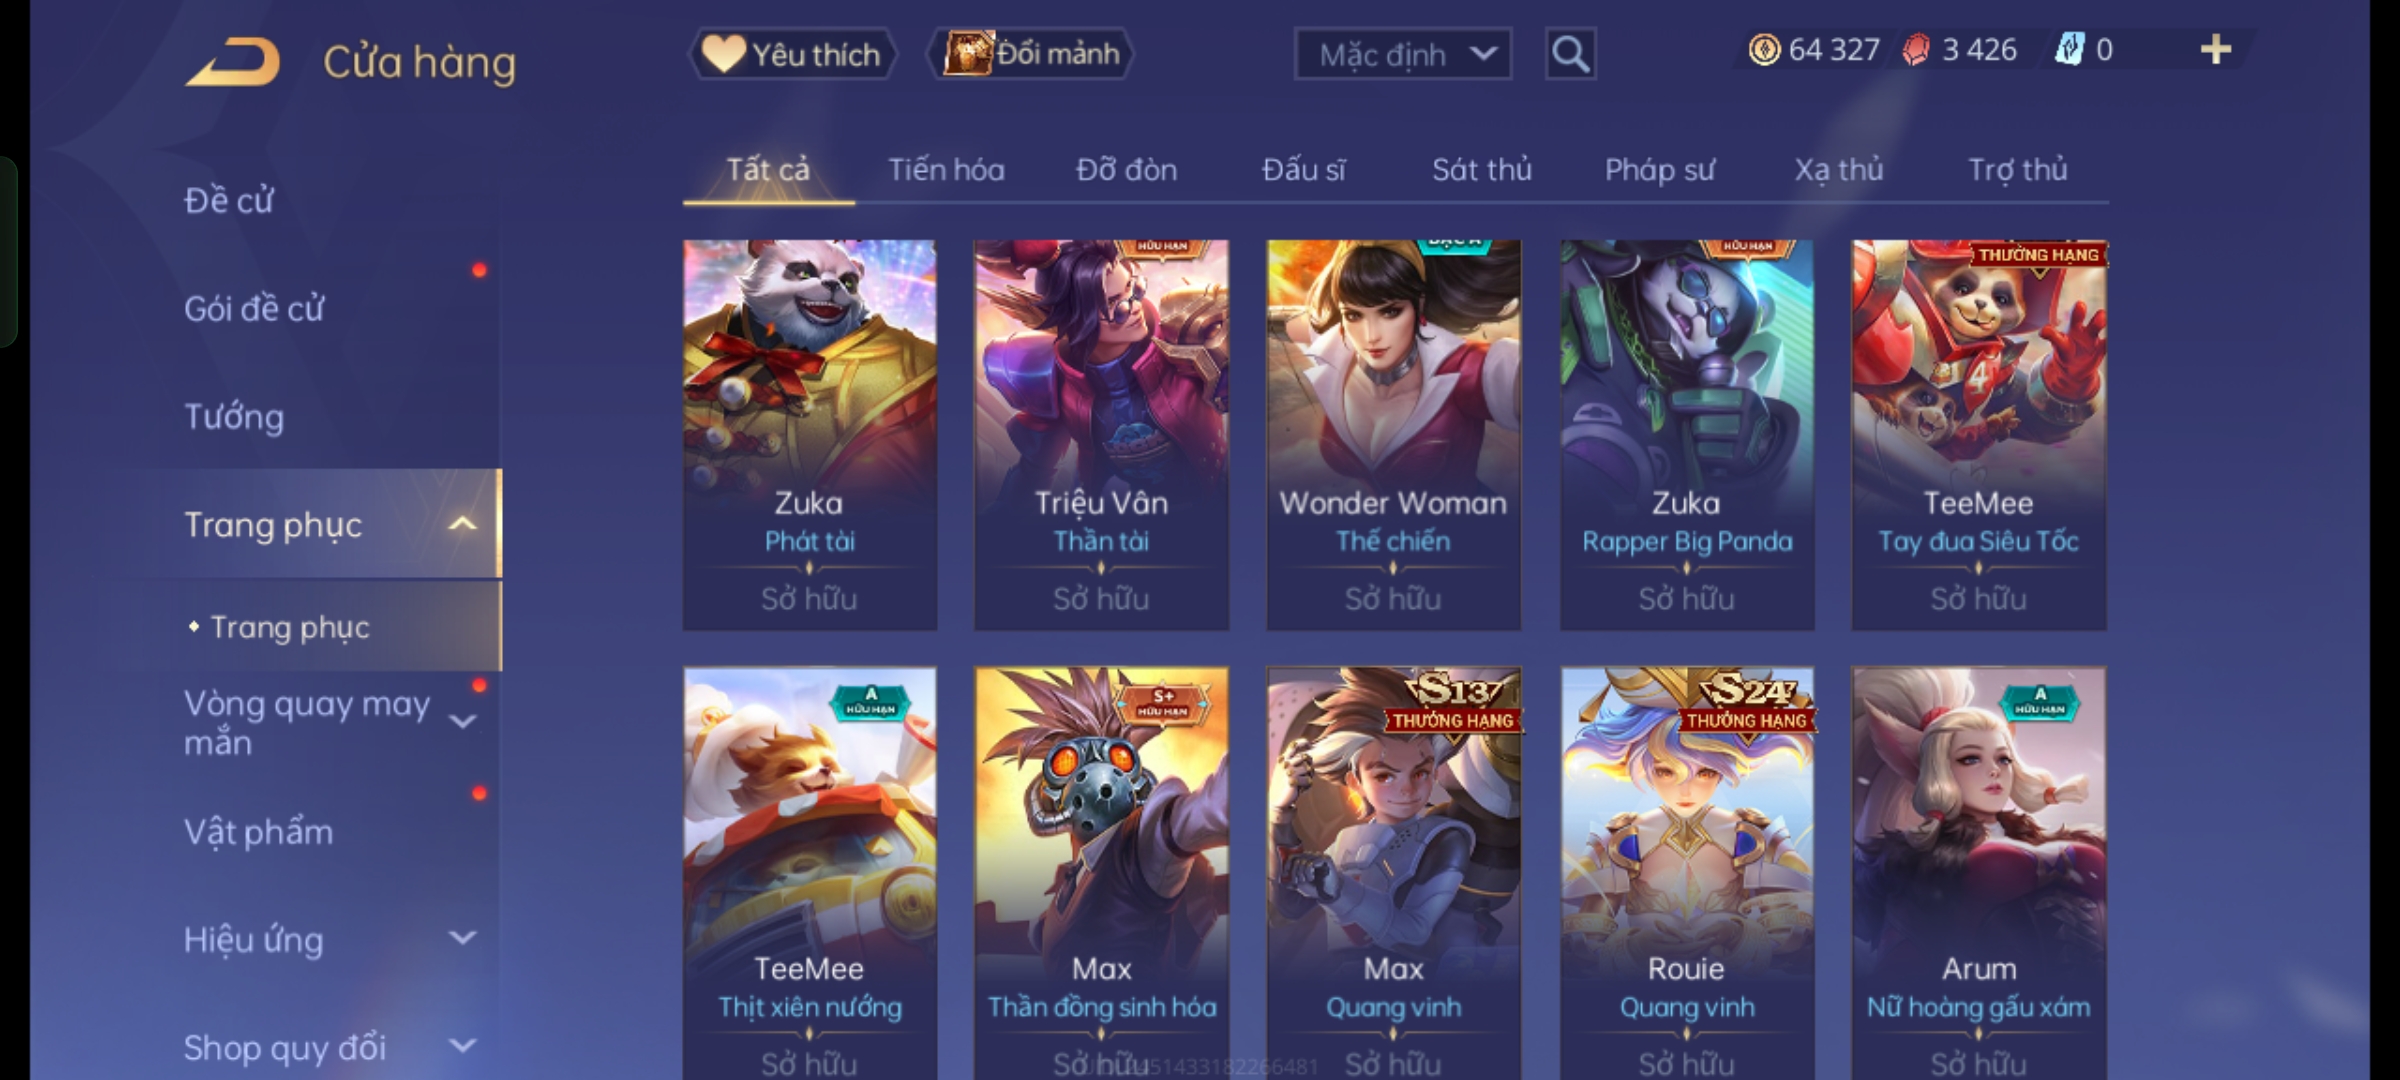This screenshot has width=2400, height=1080.
Task: Expand the Shop quy đổi section
Action: [x=462, y=1046]
